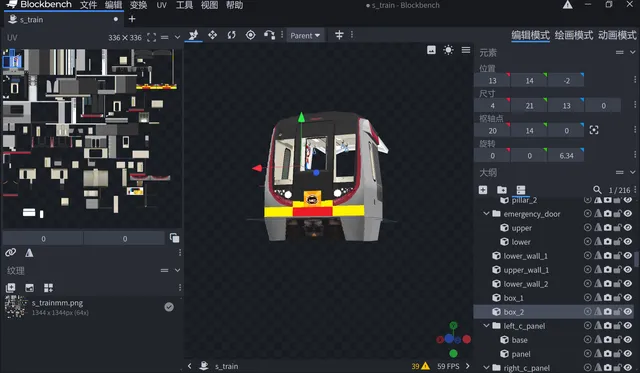The image size is (640, 373).
Task: Open the Parent transform space dropdown
Action: pos(305,36)
